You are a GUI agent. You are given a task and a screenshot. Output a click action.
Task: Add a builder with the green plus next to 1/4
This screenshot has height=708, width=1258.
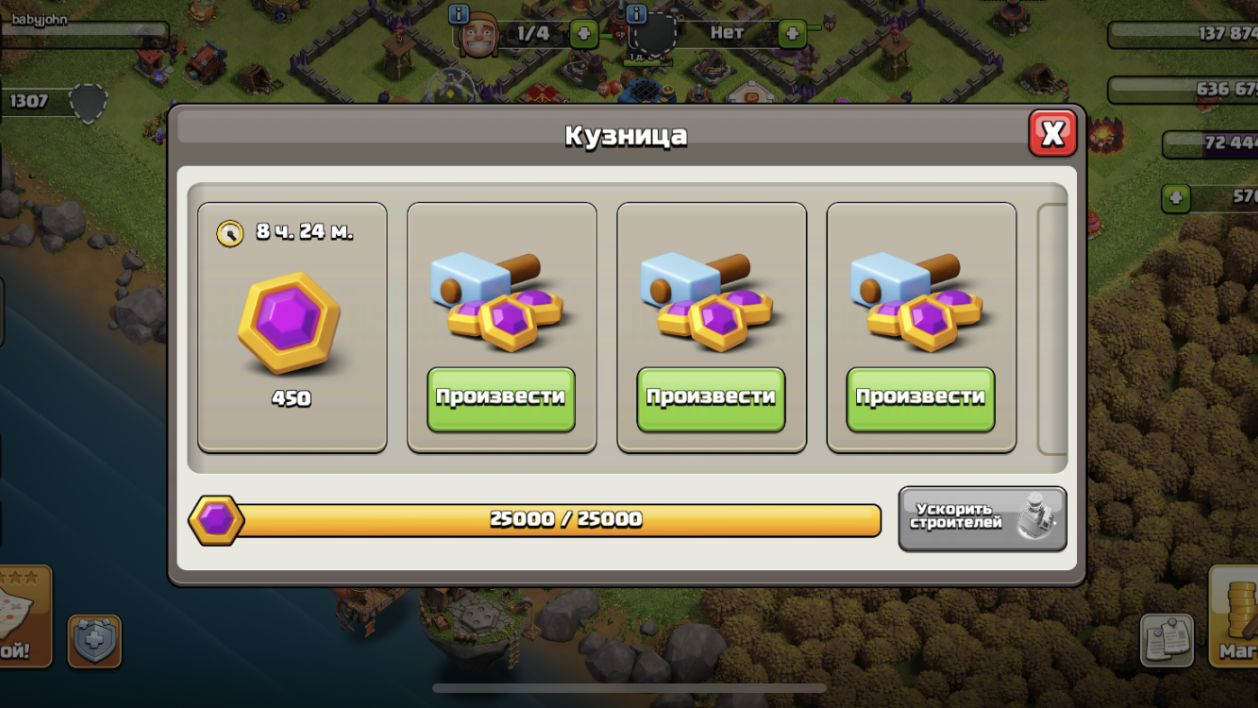(584, 34)
